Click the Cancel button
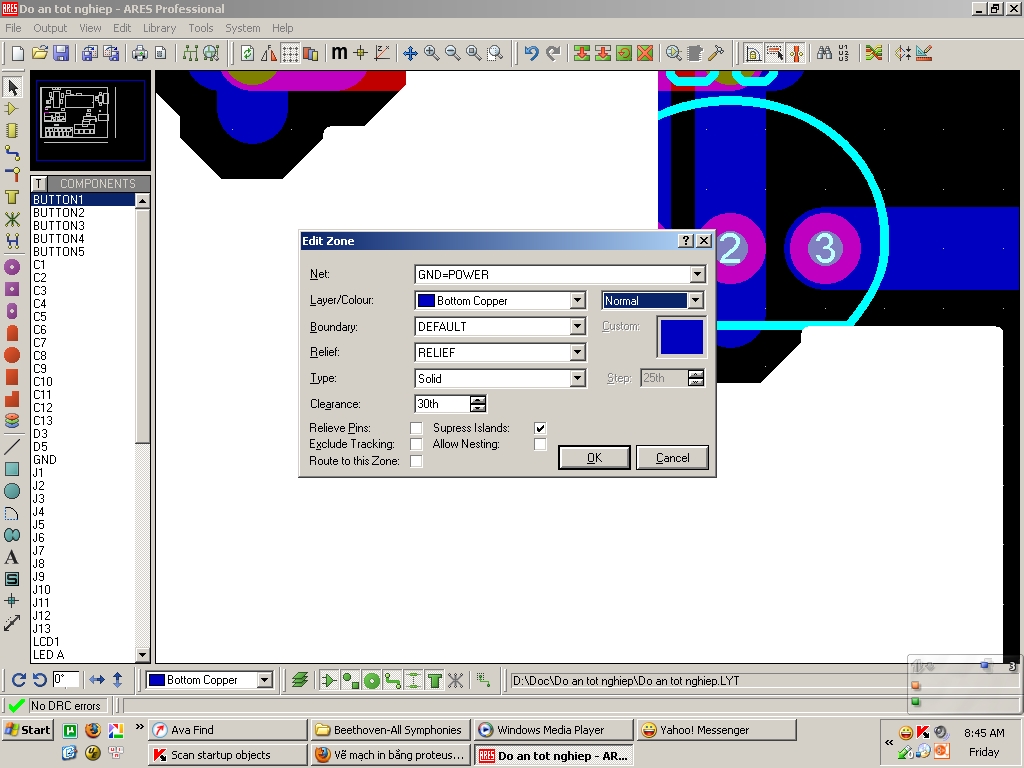Image resolution: width=1024 pixels, height=768 pixels. point(672,458)
